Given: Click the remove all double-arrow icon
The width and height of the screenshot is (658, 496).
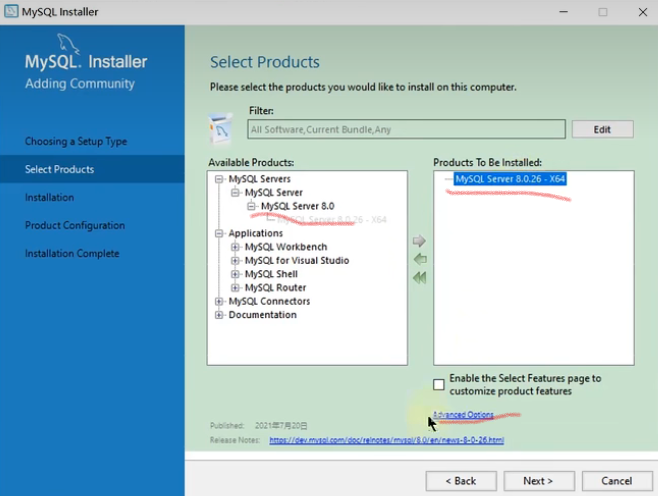Looking at the screenshot, I should (420, 278).
